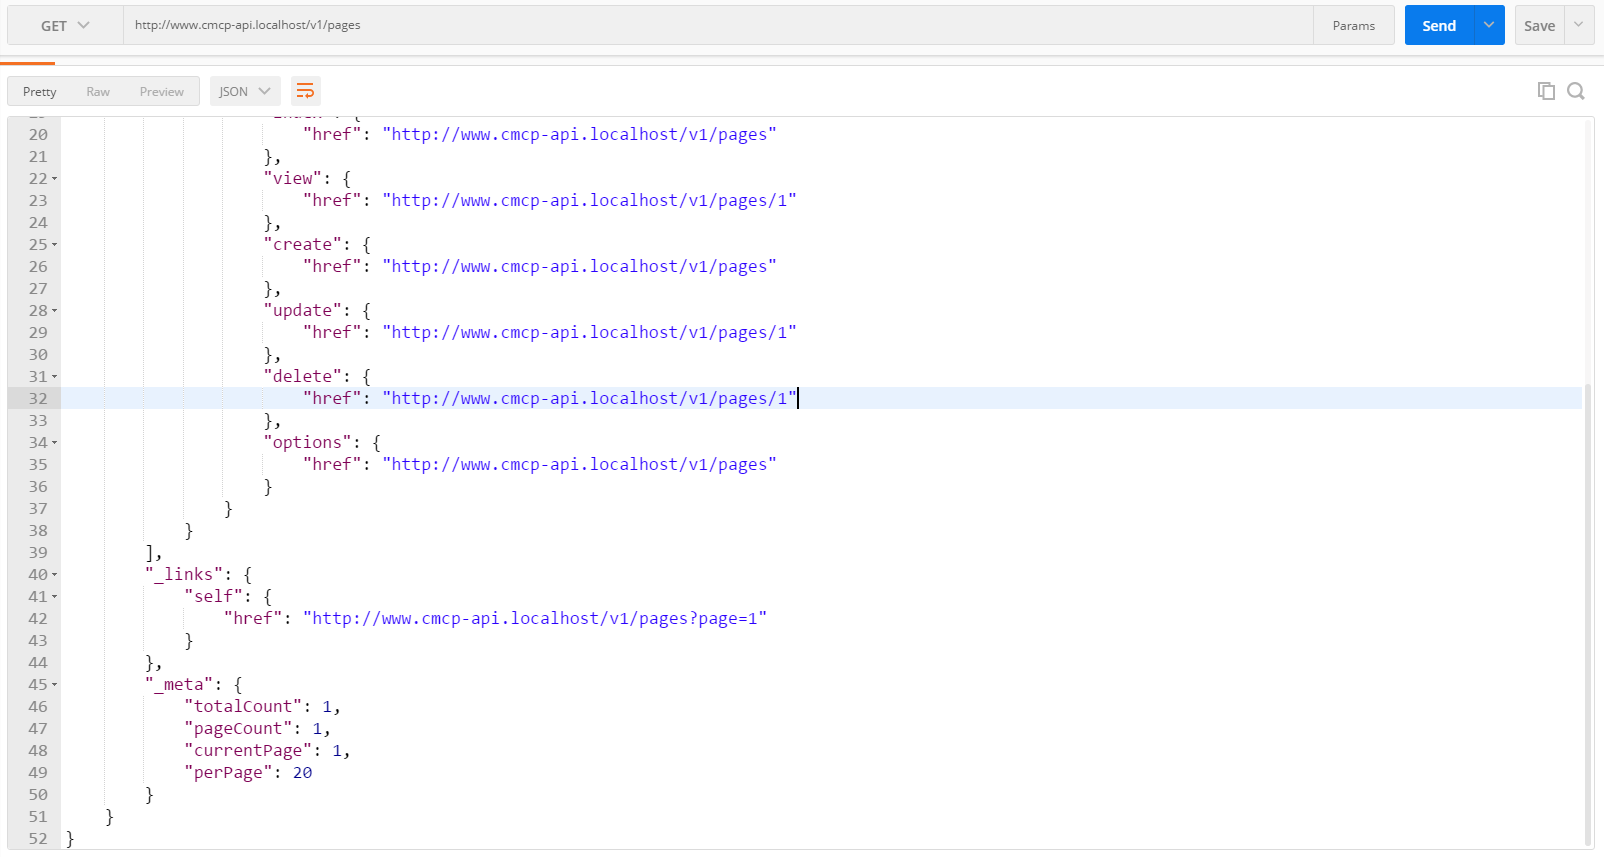Copy response body with the copy icon
Screen dimensions: 1604x857
tap(1546, 91)
